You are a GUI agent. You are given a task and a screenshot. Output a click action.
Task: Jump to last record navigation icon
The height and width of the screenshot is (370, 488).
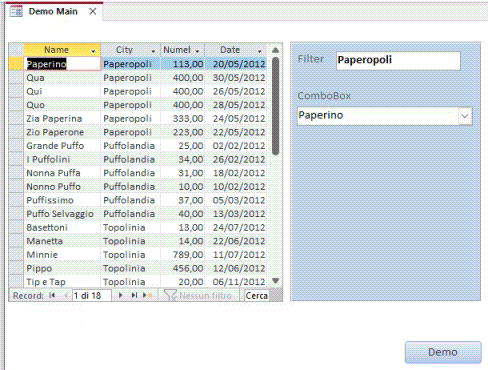134,295
